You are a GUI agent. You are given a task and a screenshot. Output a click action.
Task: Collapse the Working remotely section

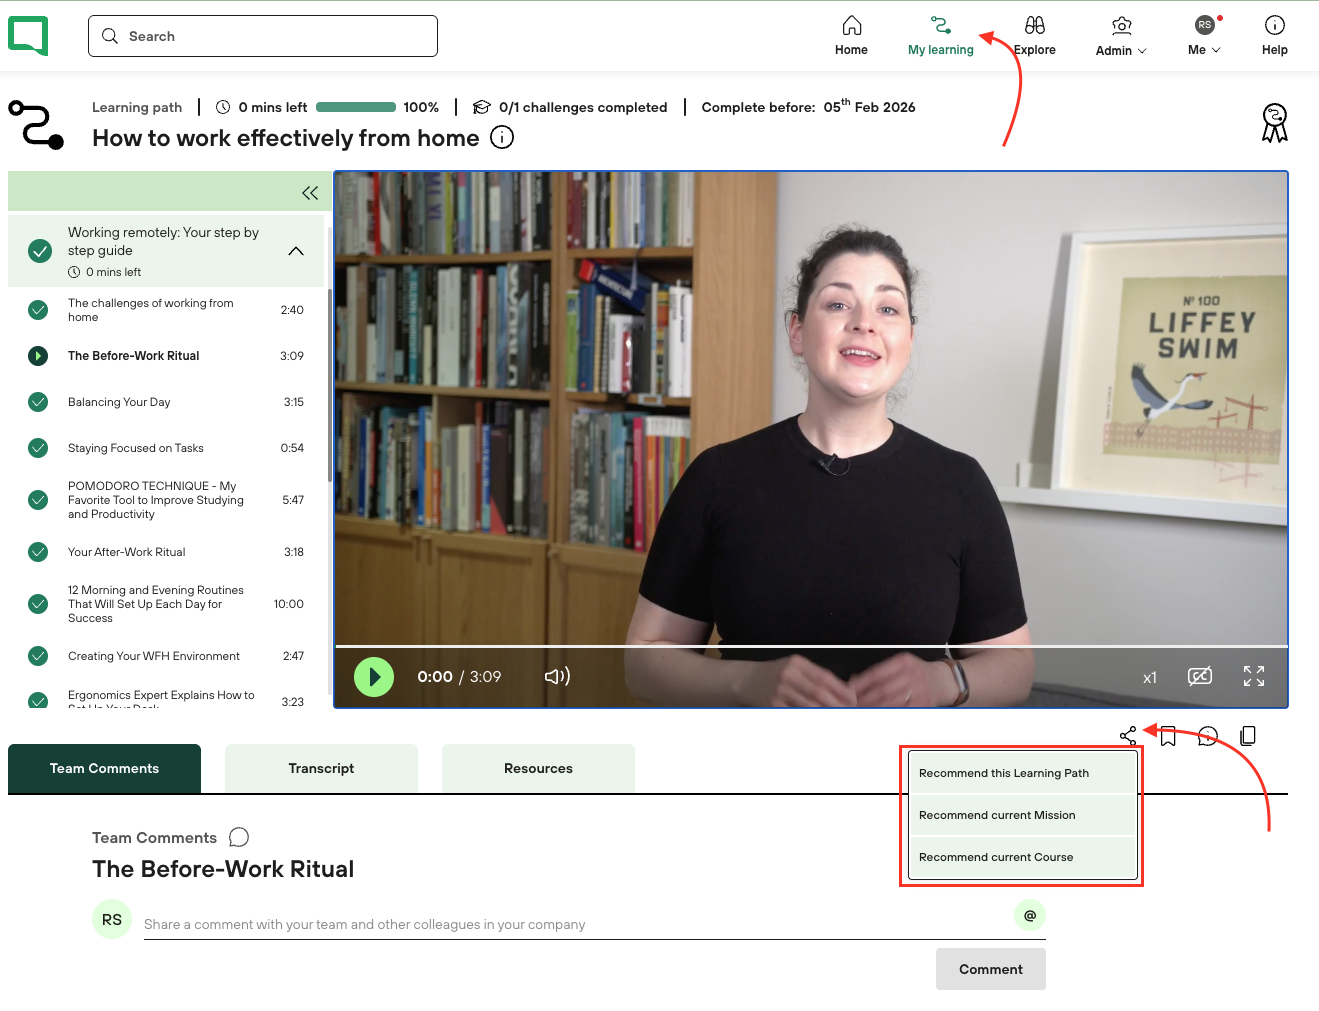[x=296, y=251]
